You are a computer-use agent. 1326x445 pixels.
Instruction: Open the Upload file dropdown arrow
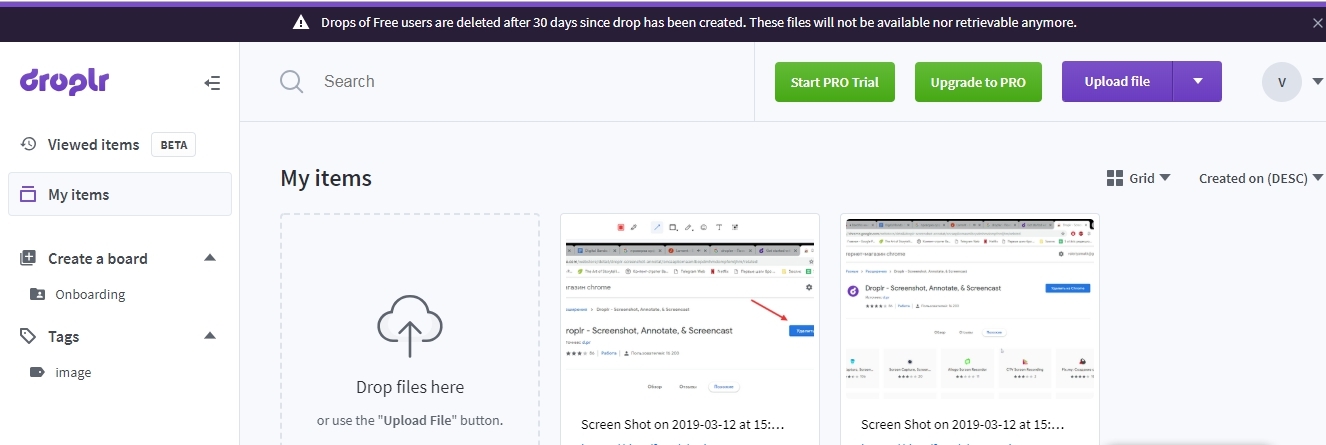click(x=1198, y=82)
